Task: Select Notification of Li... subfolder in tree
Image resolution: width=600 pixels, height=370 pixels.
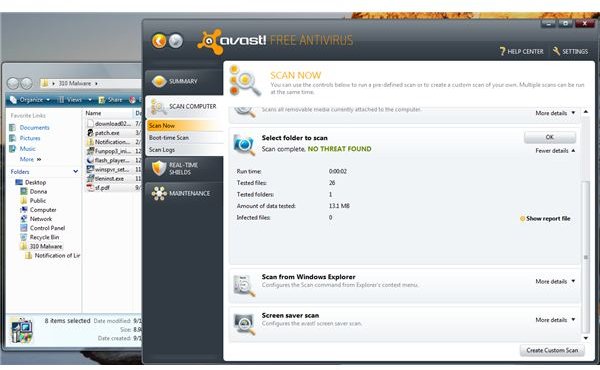Action: pyautogui.click(x=57, y=256)
